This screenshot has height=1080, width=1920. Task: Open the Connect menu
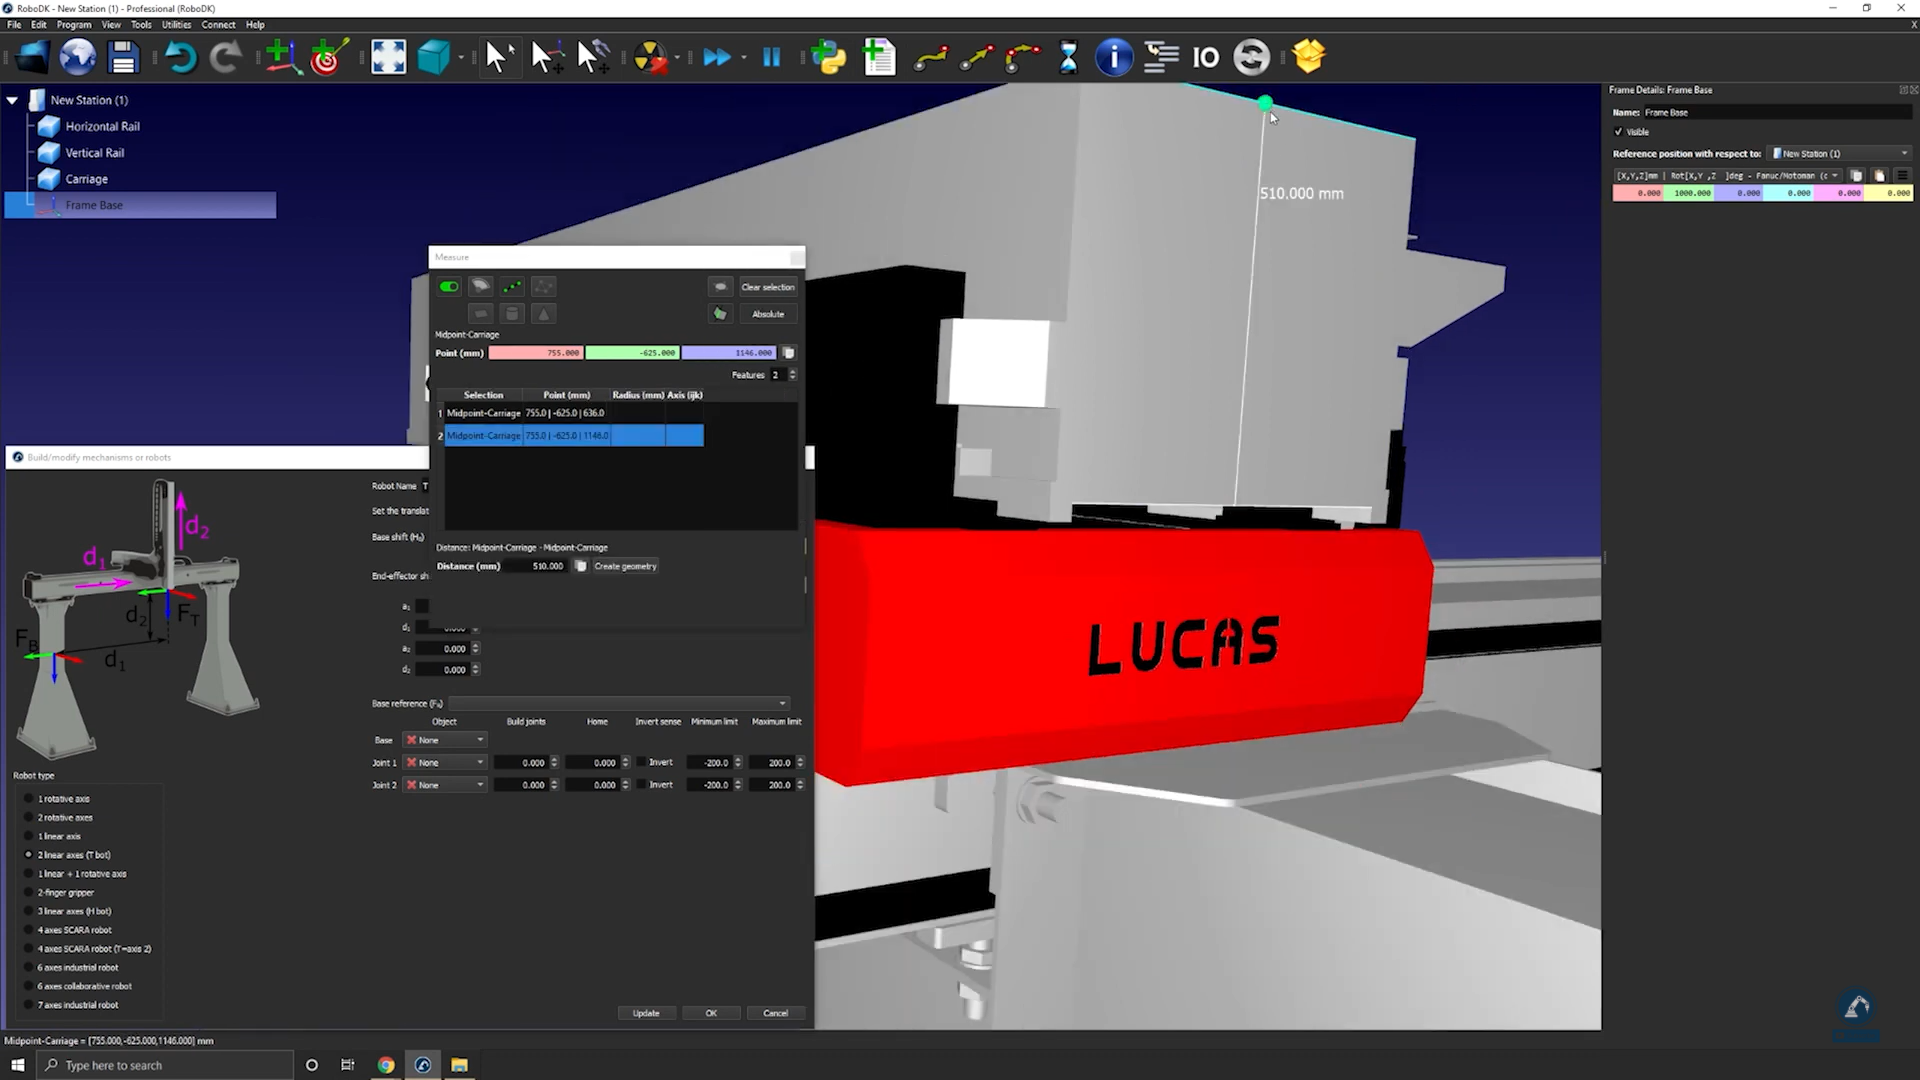[218, 25]
